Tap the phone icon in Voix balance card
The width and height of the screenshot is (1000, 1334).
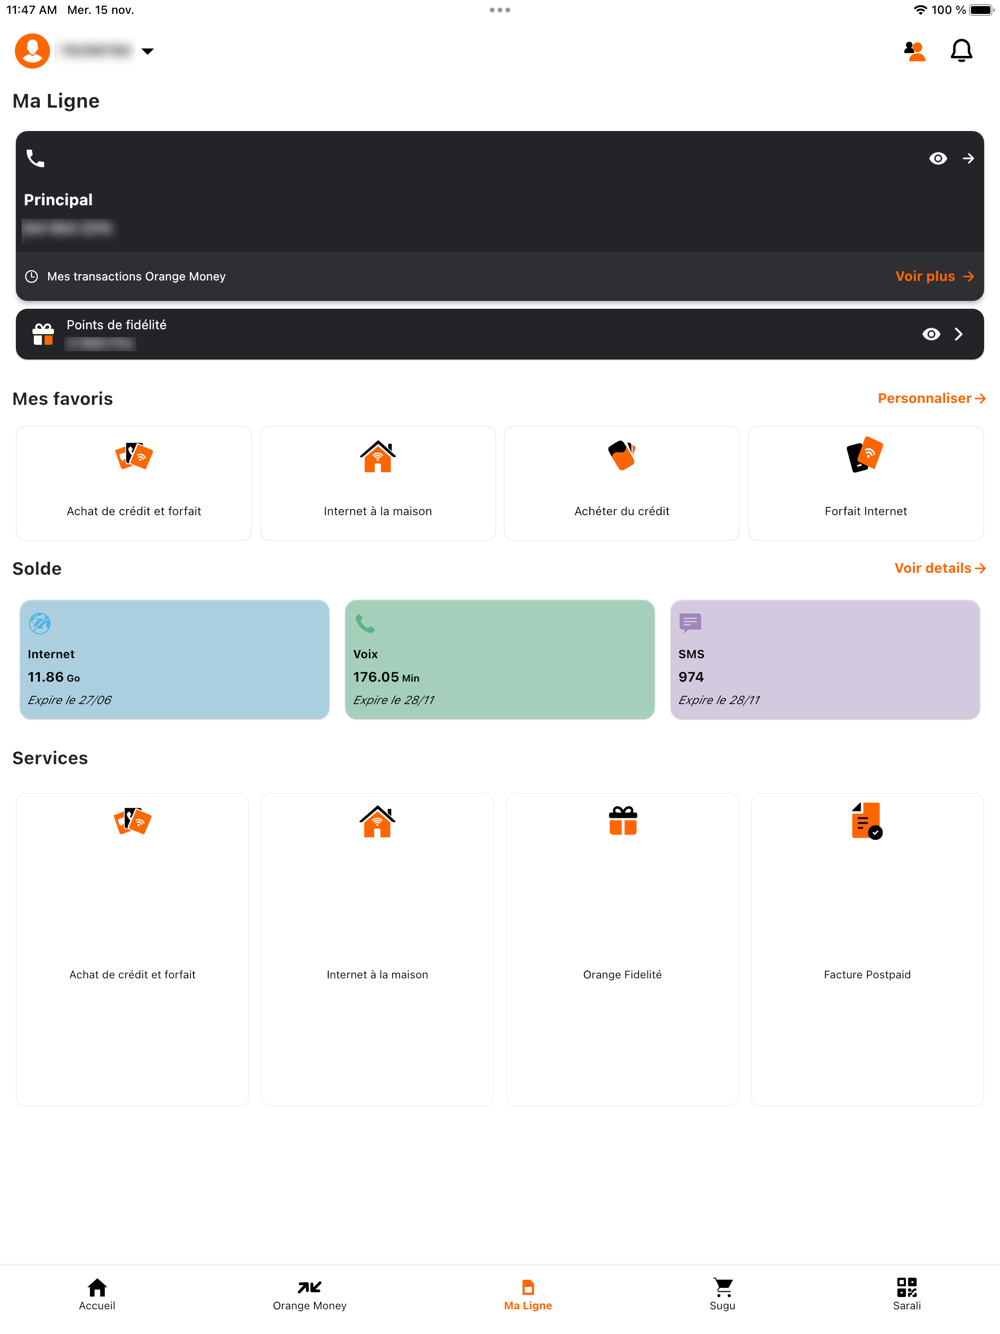click(x=365, y=624)
